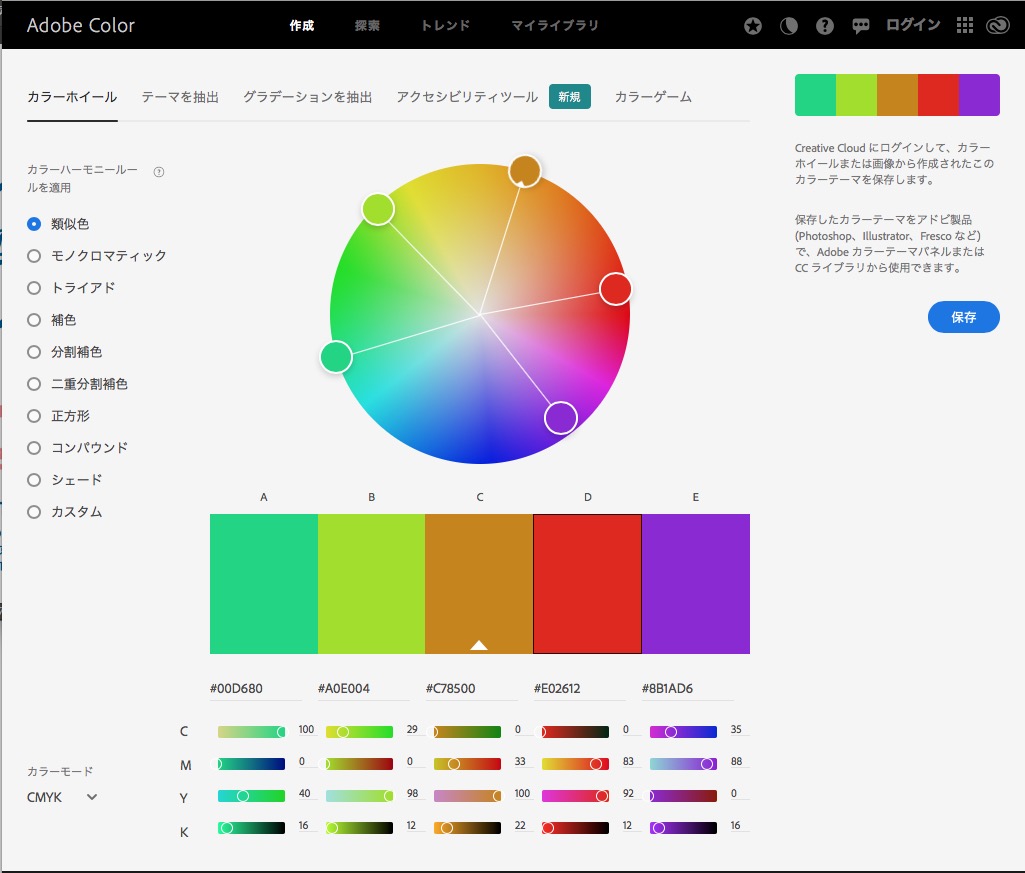The width and height of the screenshot is (1025, 873).
Task: Switch to the テーマを抽出 tab
Action: tap(180, 97)
